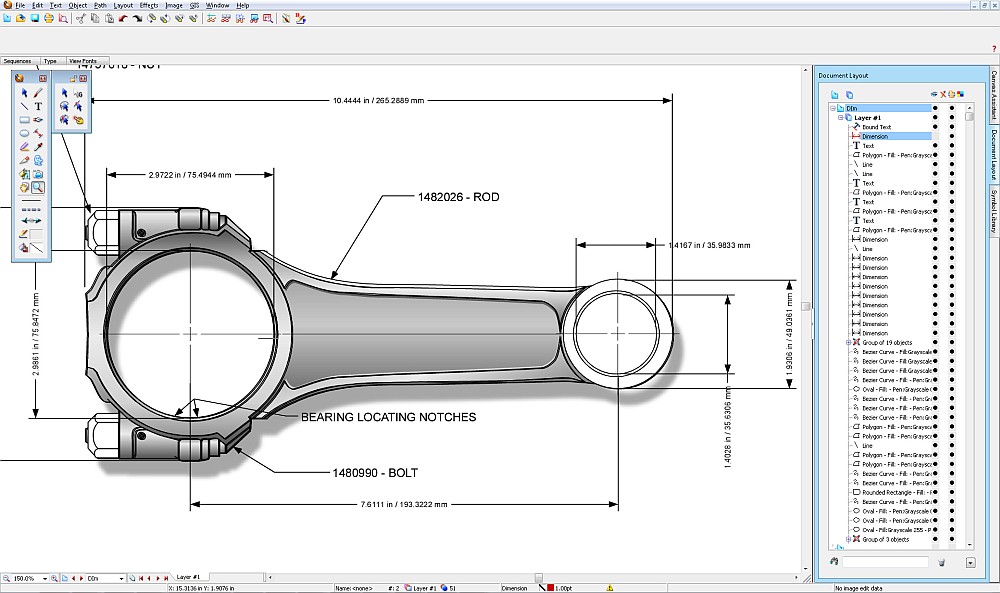
Task: Toggle visibility dot for Group of 19 objects
Action: [934, 343]
